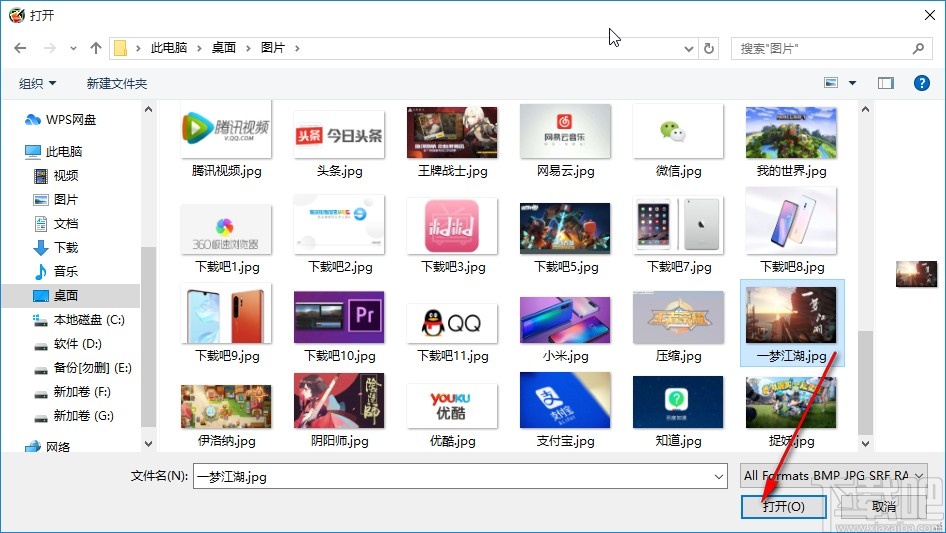Click file list scrollbar down arrow

(x=865, y=443)
